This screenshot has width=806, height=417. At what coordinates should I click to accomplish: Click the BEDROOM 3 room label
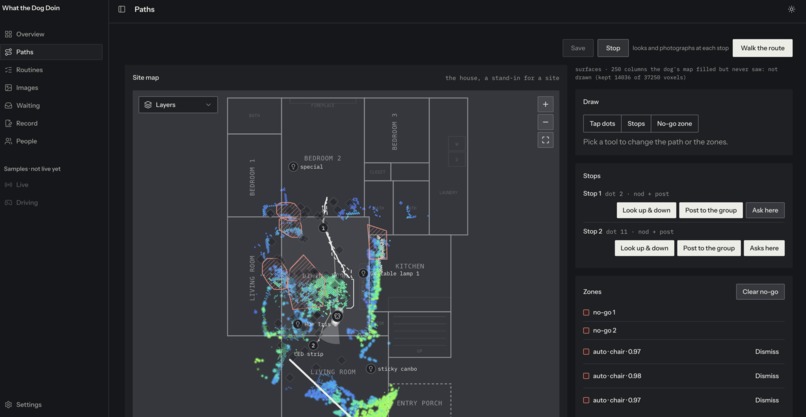coord(395,132)
